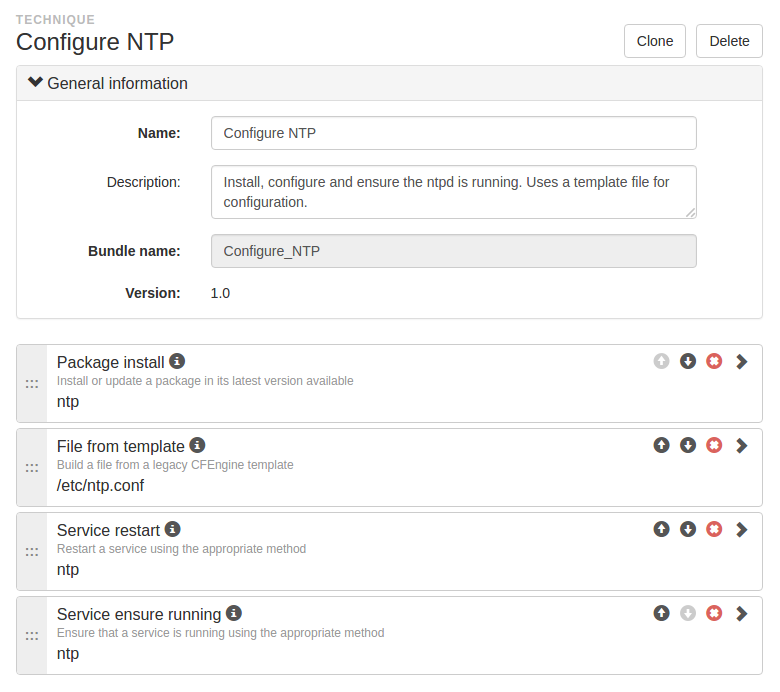The image size is (780, 692).
Task: Expand Package install method details
Action: [x=742, y=362]
